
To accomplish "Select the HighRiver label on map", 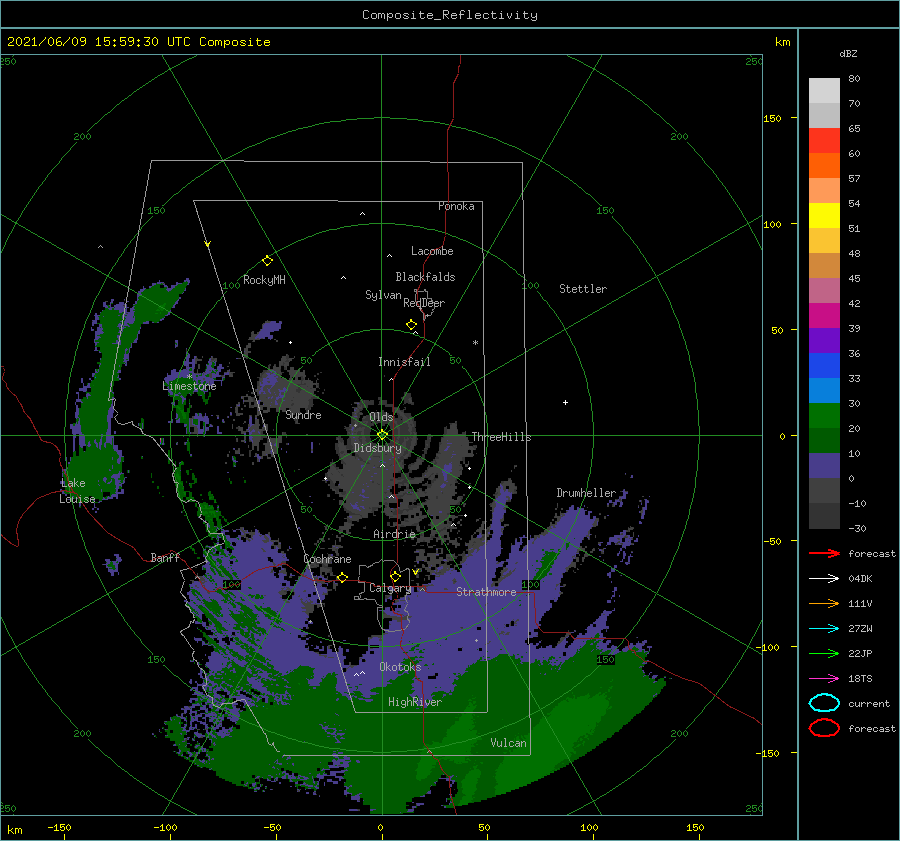I will click(x=415, y=702).
